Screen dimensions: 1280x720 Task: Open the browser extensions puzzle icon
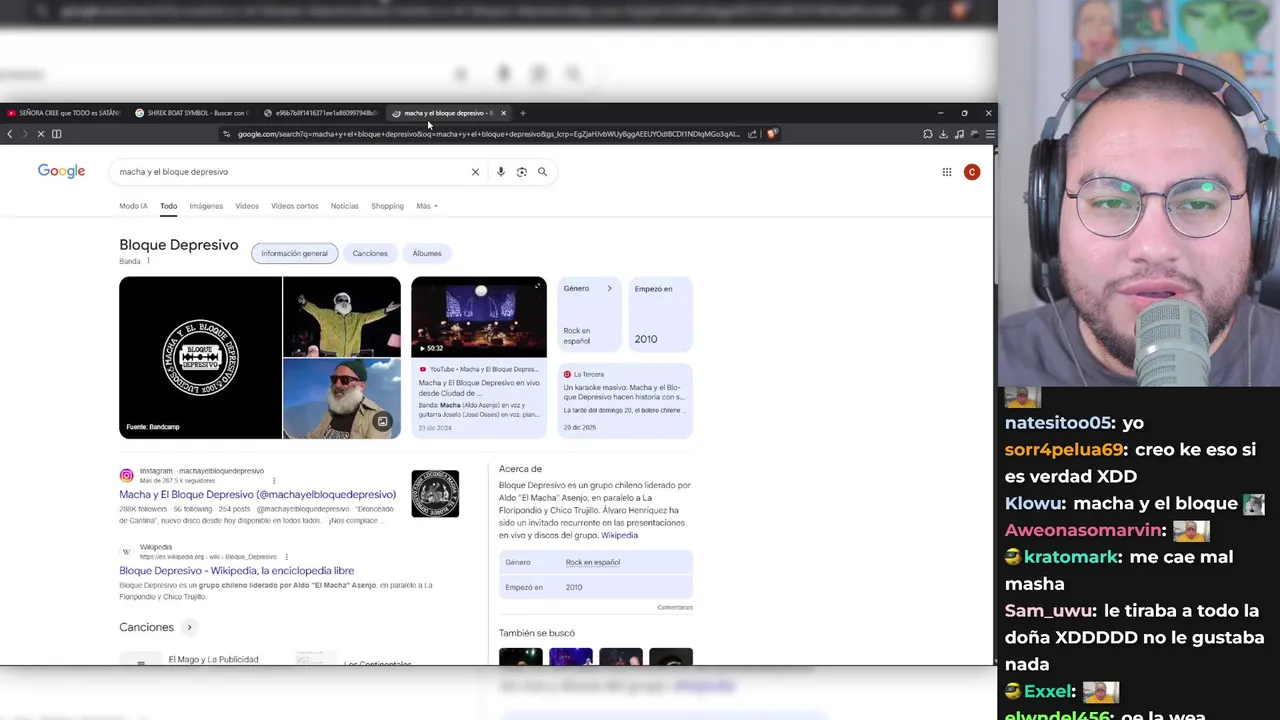pos(928,134)
